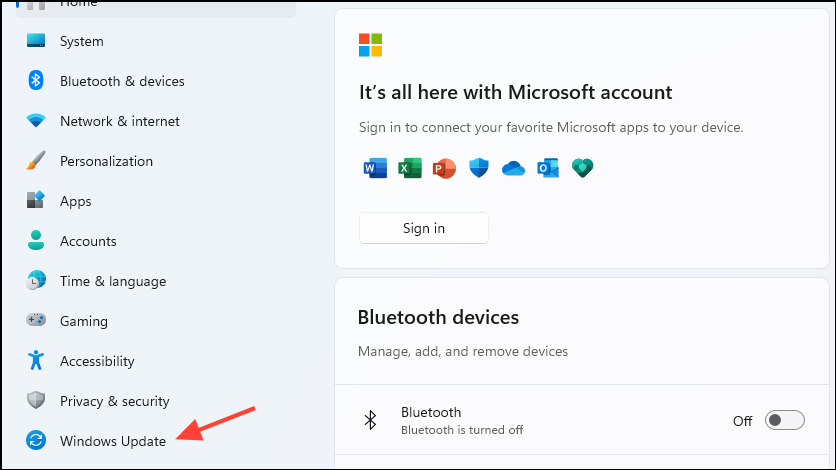Open Time & language settings
Screen dimensions: 836x470
tap(112, 281)
